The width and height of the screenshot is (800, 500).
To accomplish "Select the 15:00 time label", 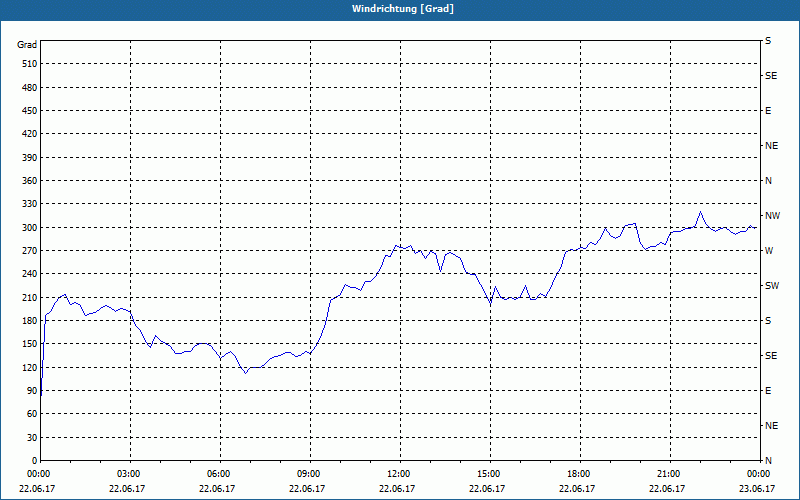I will (487, 473).
